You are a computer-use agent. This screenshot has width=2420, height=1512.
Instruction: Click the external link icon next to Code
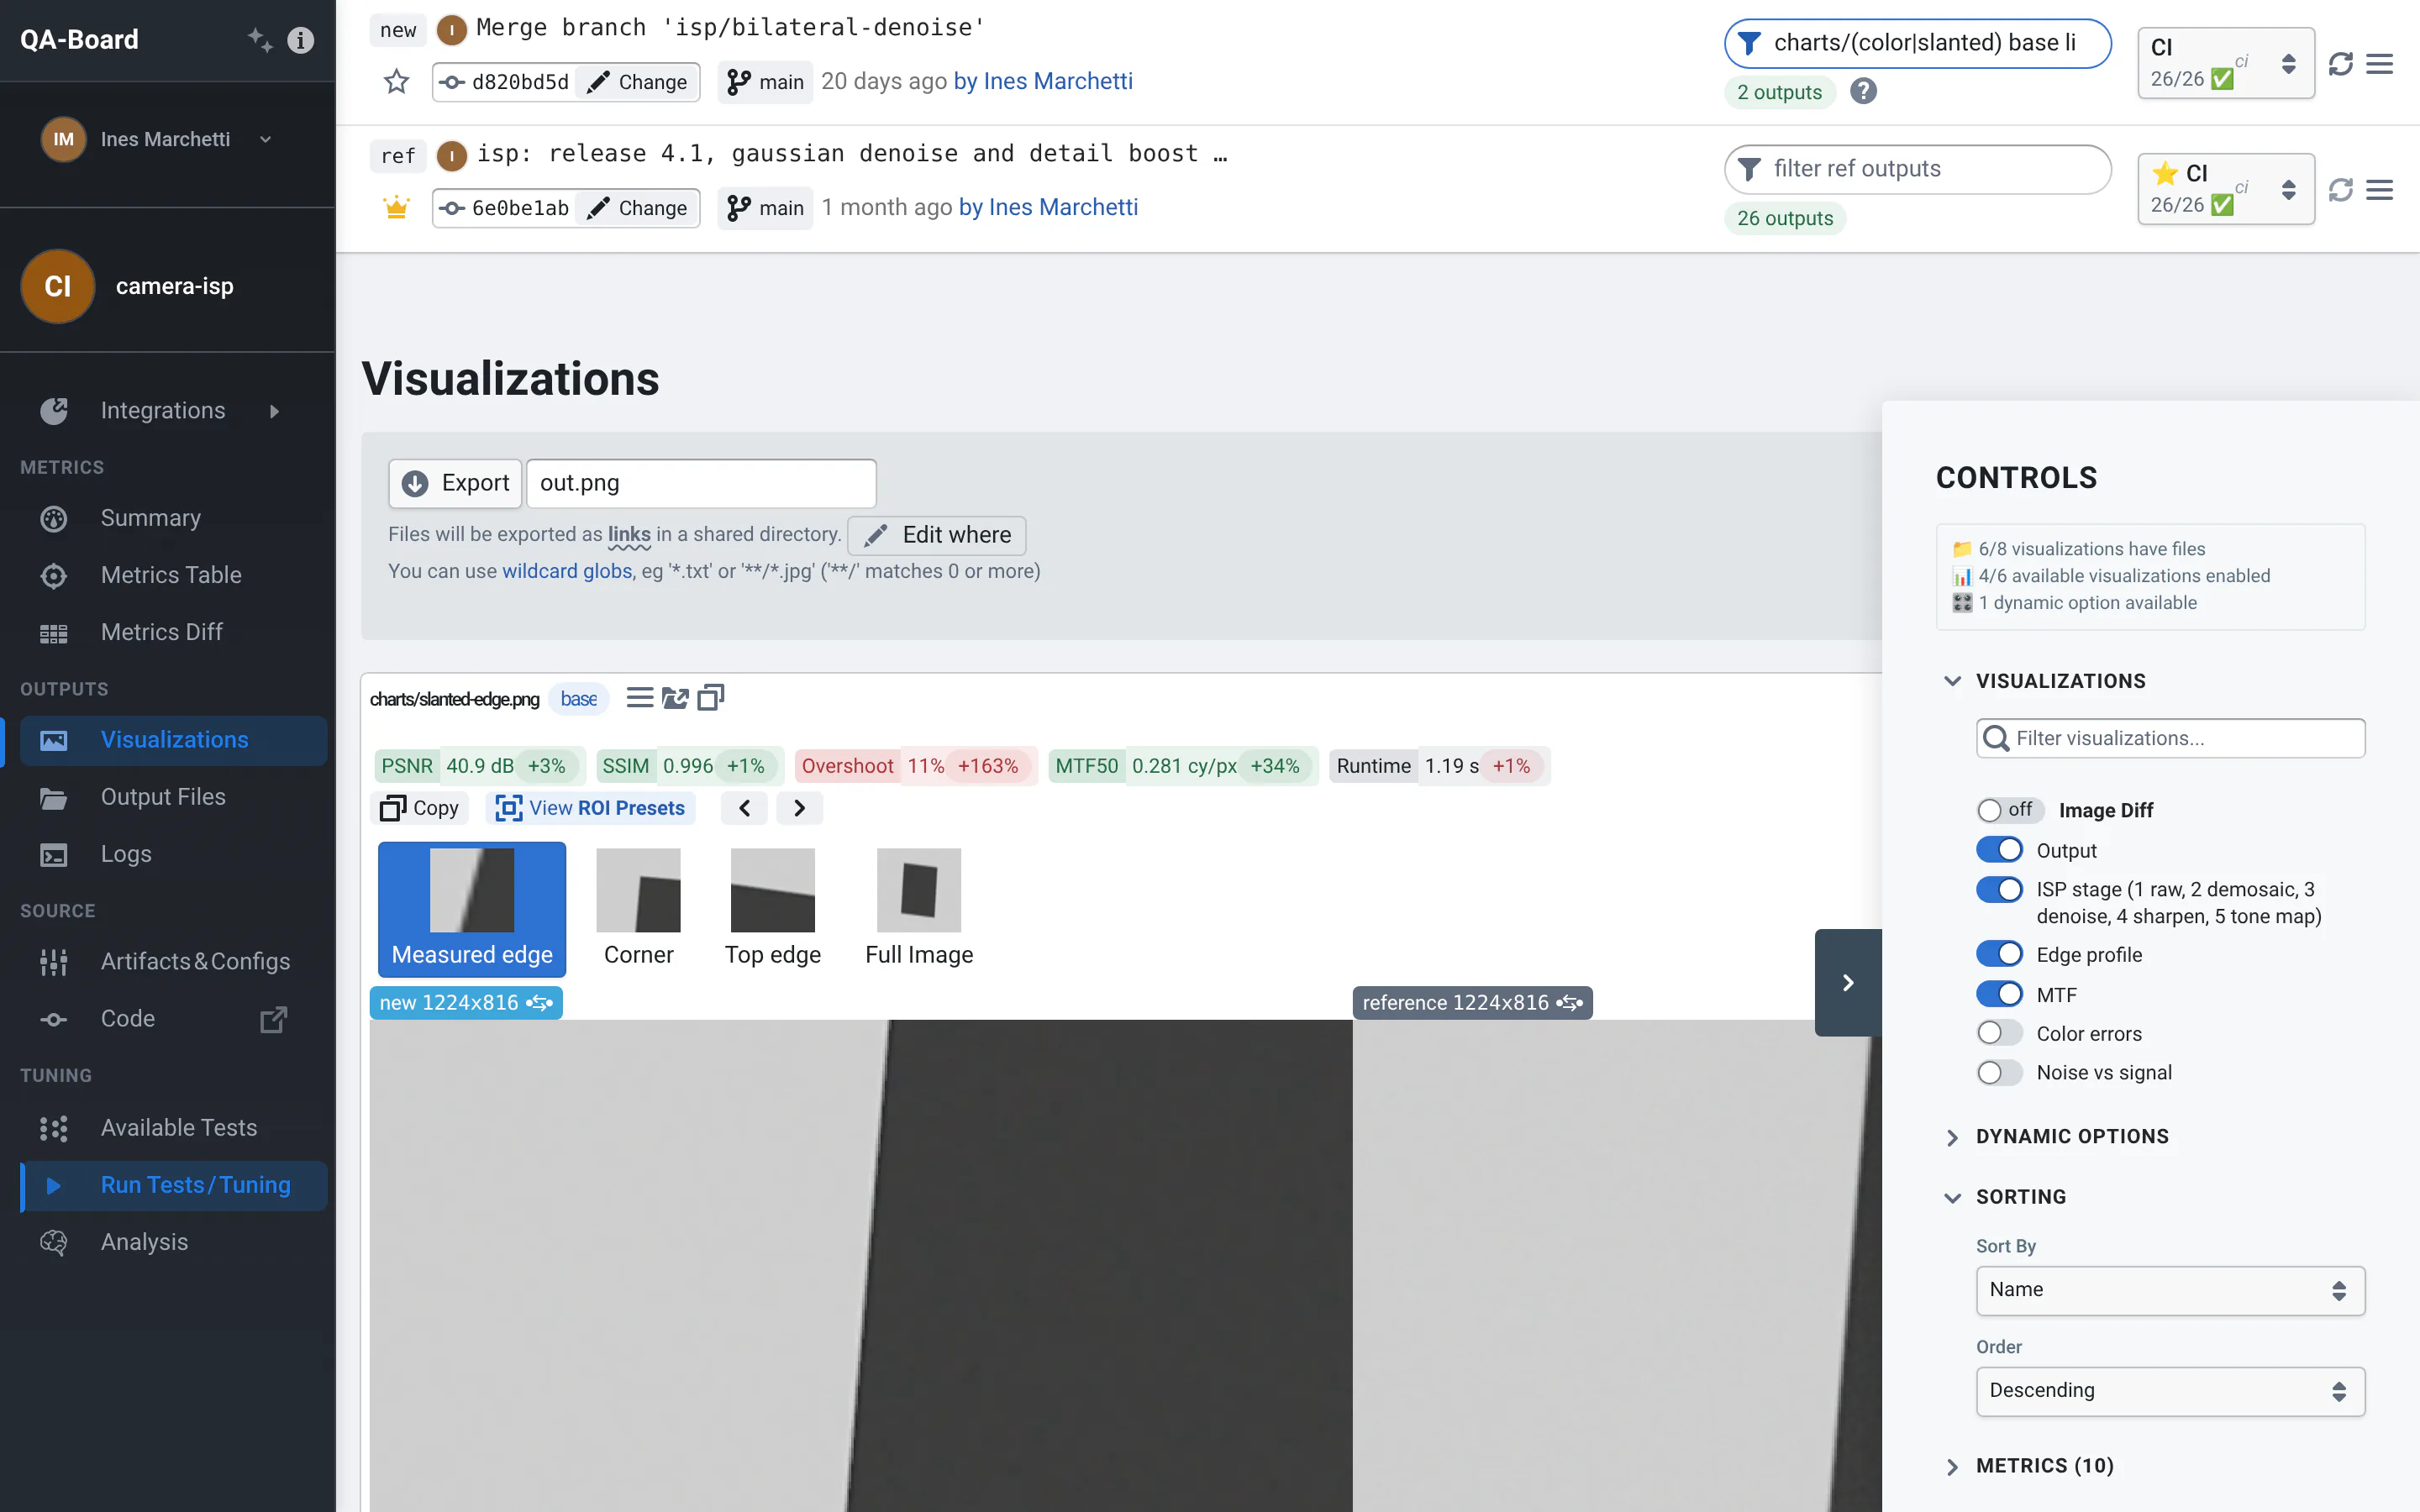pos(273,1019)
